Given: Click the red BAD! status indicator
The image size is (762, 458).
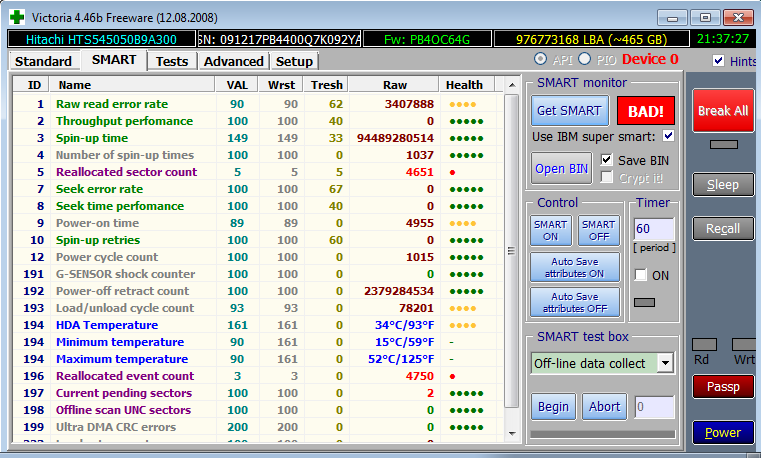Looking at the screenshot, I should point(646,110).
